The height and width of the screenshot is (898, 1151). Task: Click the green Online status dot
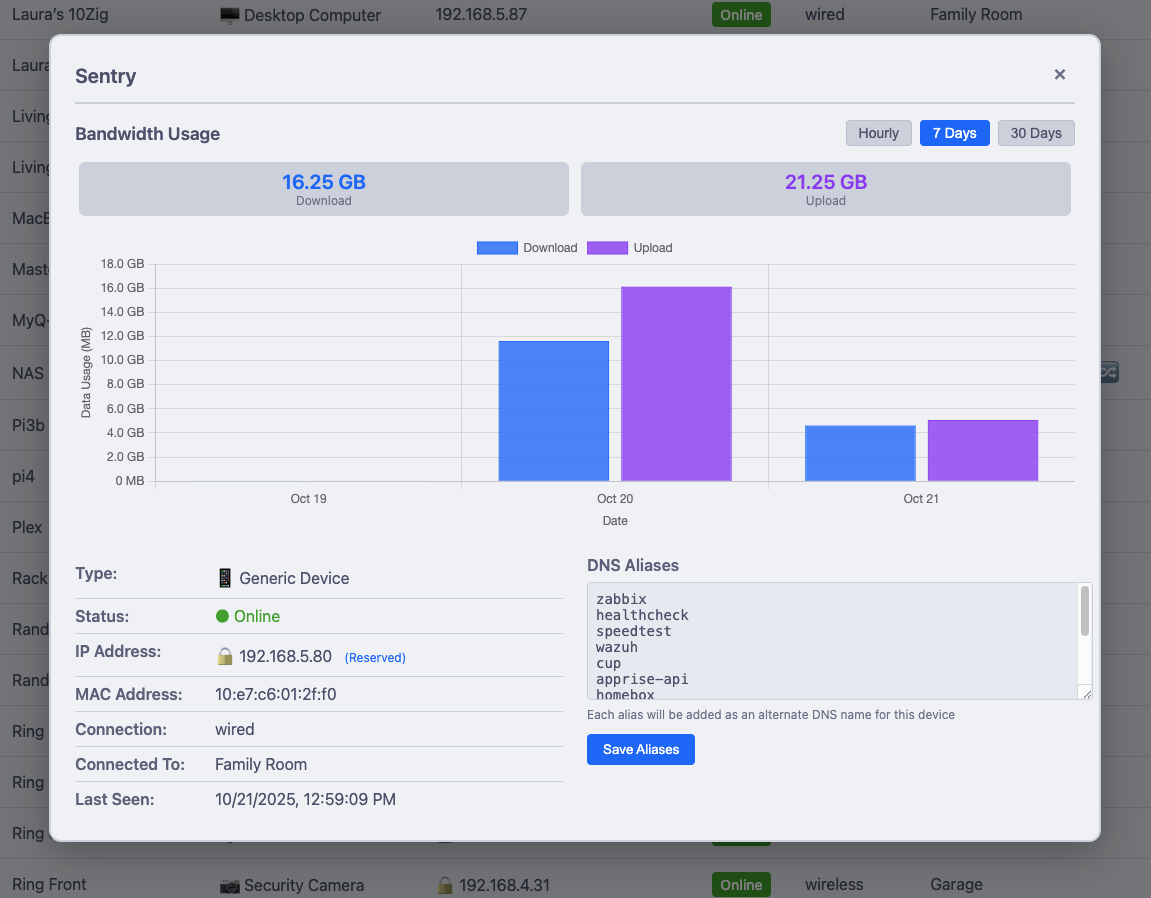click(222, 616)
